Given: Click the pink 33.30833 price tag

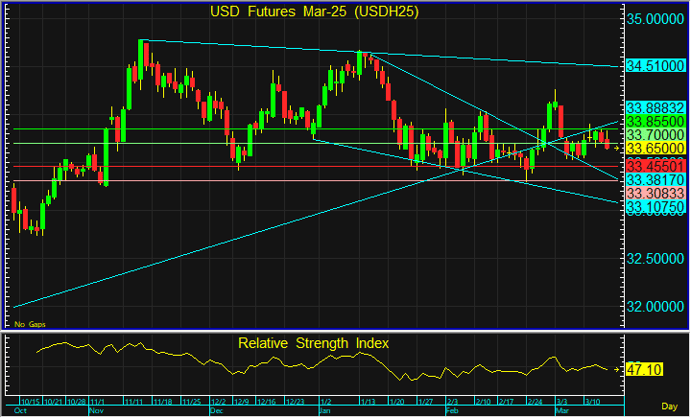Looking at the screenshot, I should pos(655,192).
